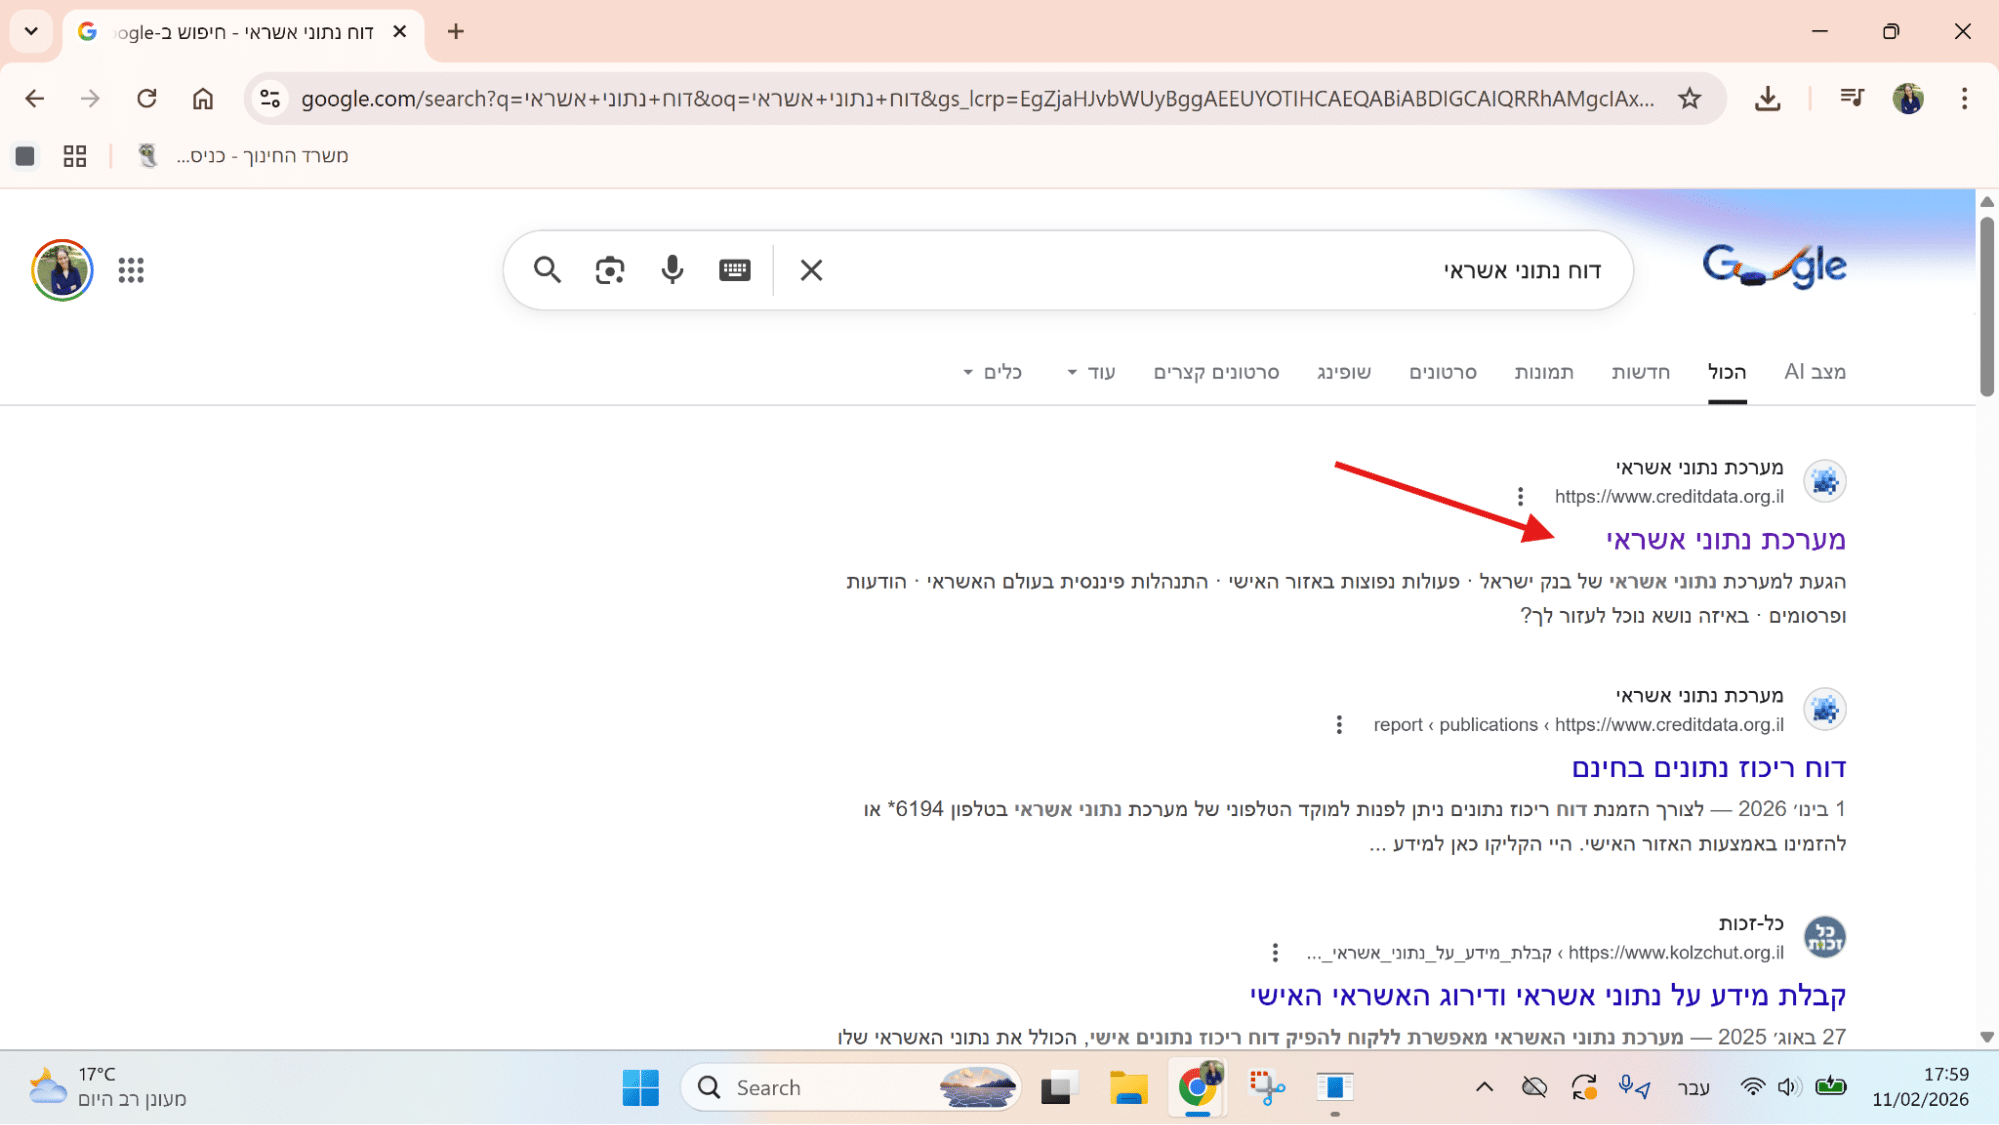Open the on-screen keyboard input tool
1999x1125 pixels.
click(734, 270)
